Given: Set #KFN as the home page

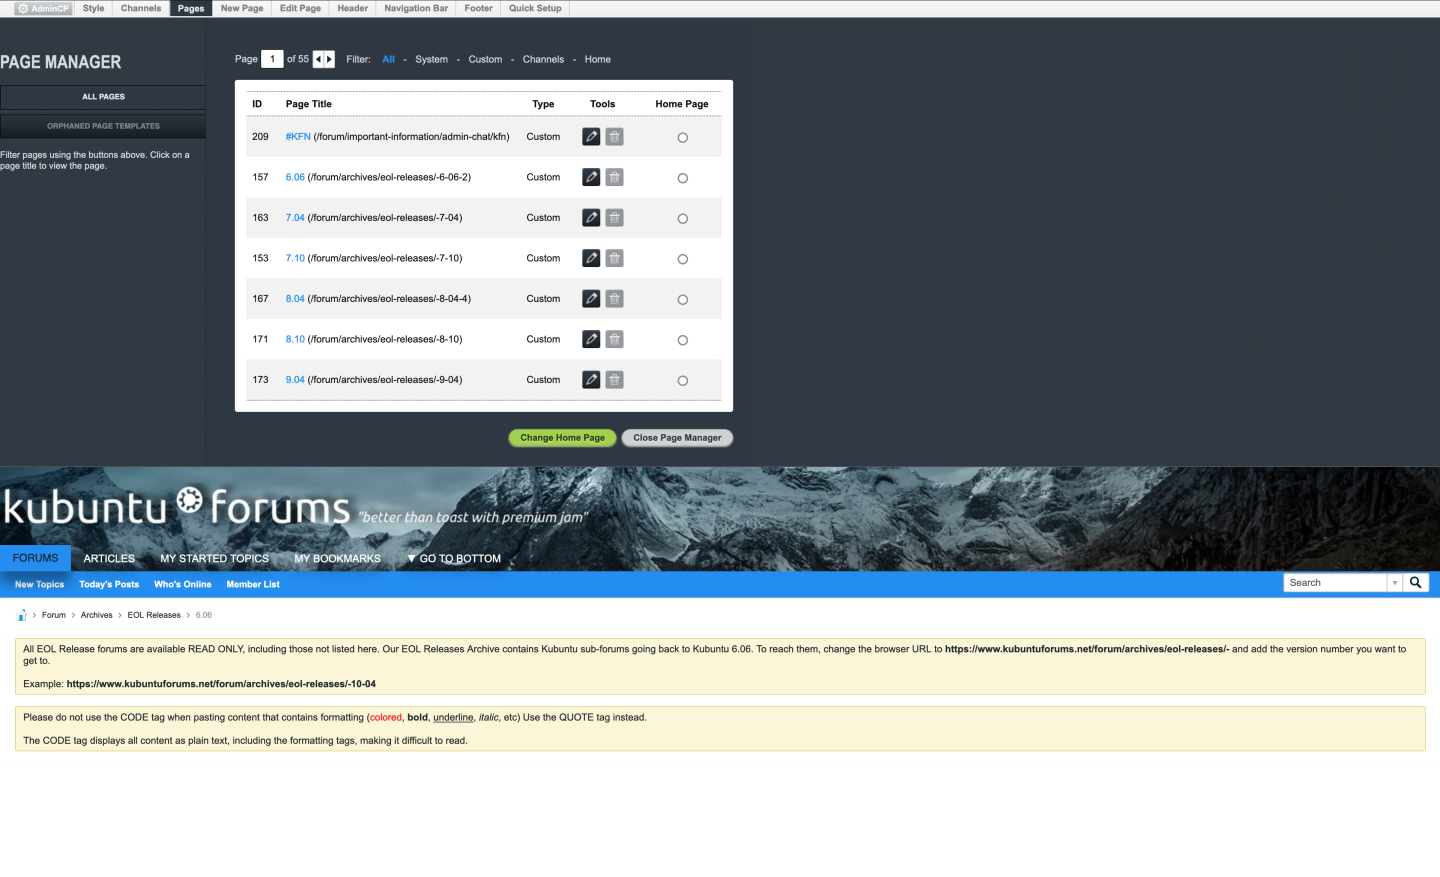Looking at the screenshot, I should pos(682,138).
